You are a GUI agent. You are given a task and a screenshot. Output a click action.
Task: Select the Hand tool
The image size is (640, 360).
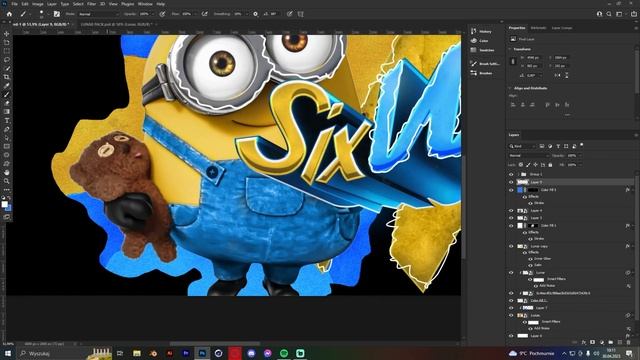[x=7, y=172]
